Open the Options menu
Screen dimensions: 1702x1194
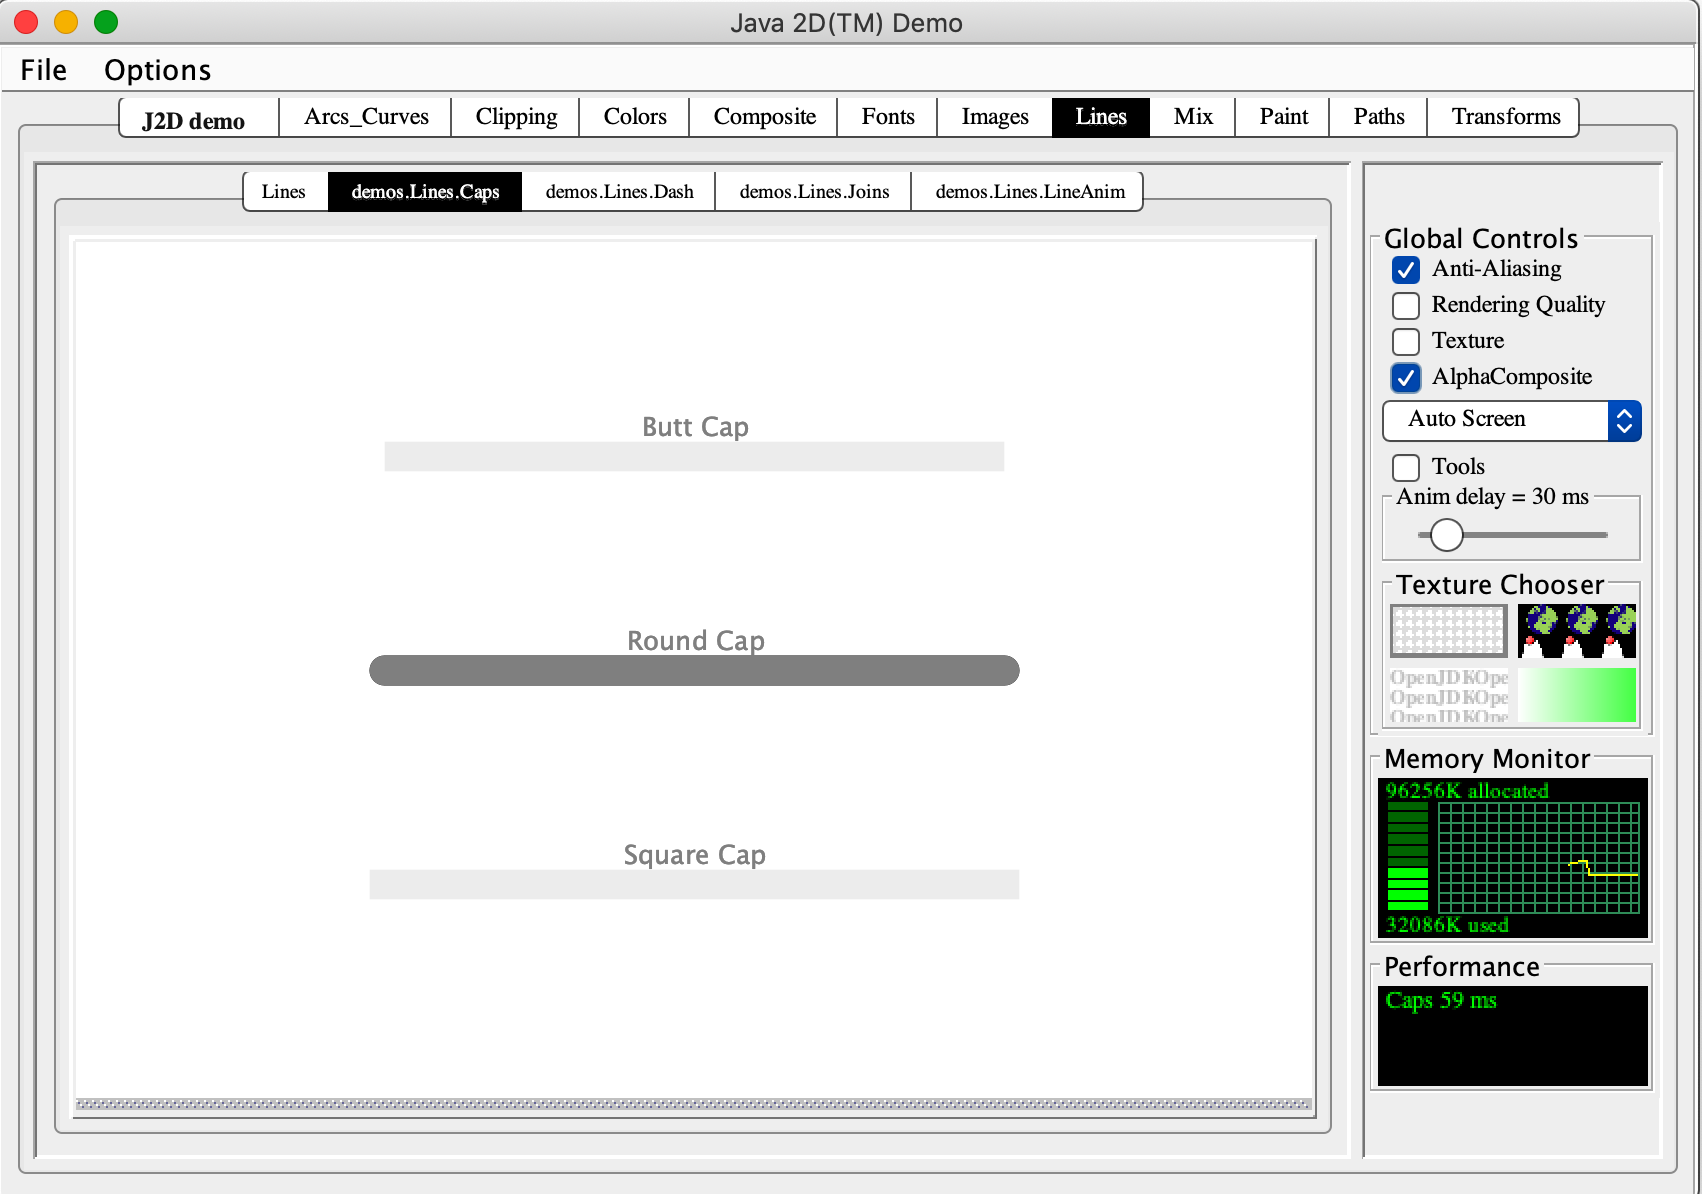[x=157, y=70]
